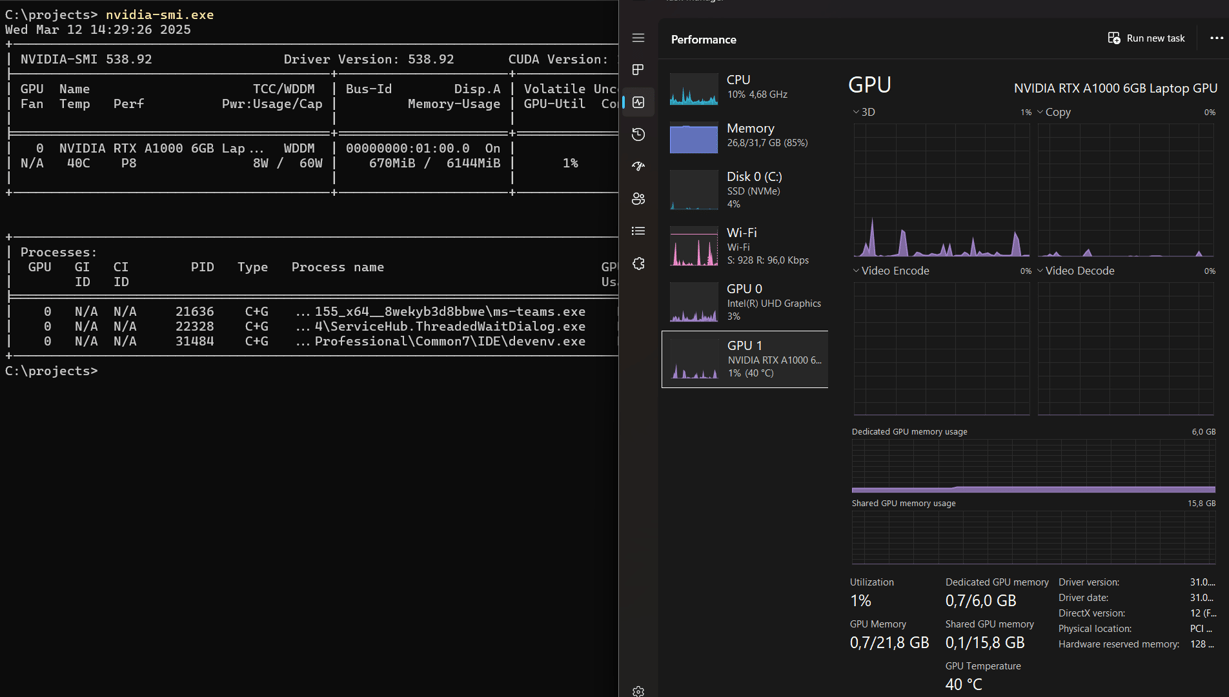Click the NVIDIA-SMI 538.92 header in terminal
This screenshot has width=1229, height=697.
86,59
